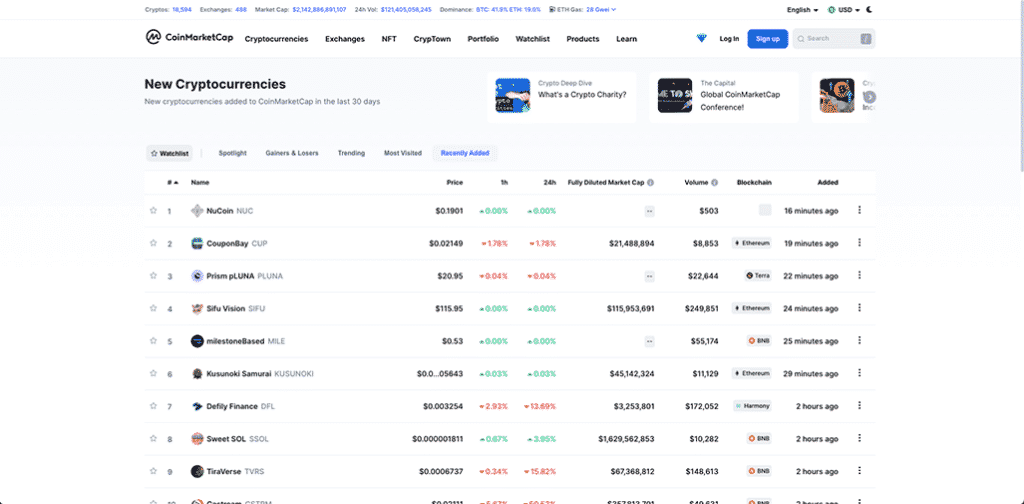Click the Prism pLUNA coin icon

tap(197, 276)
